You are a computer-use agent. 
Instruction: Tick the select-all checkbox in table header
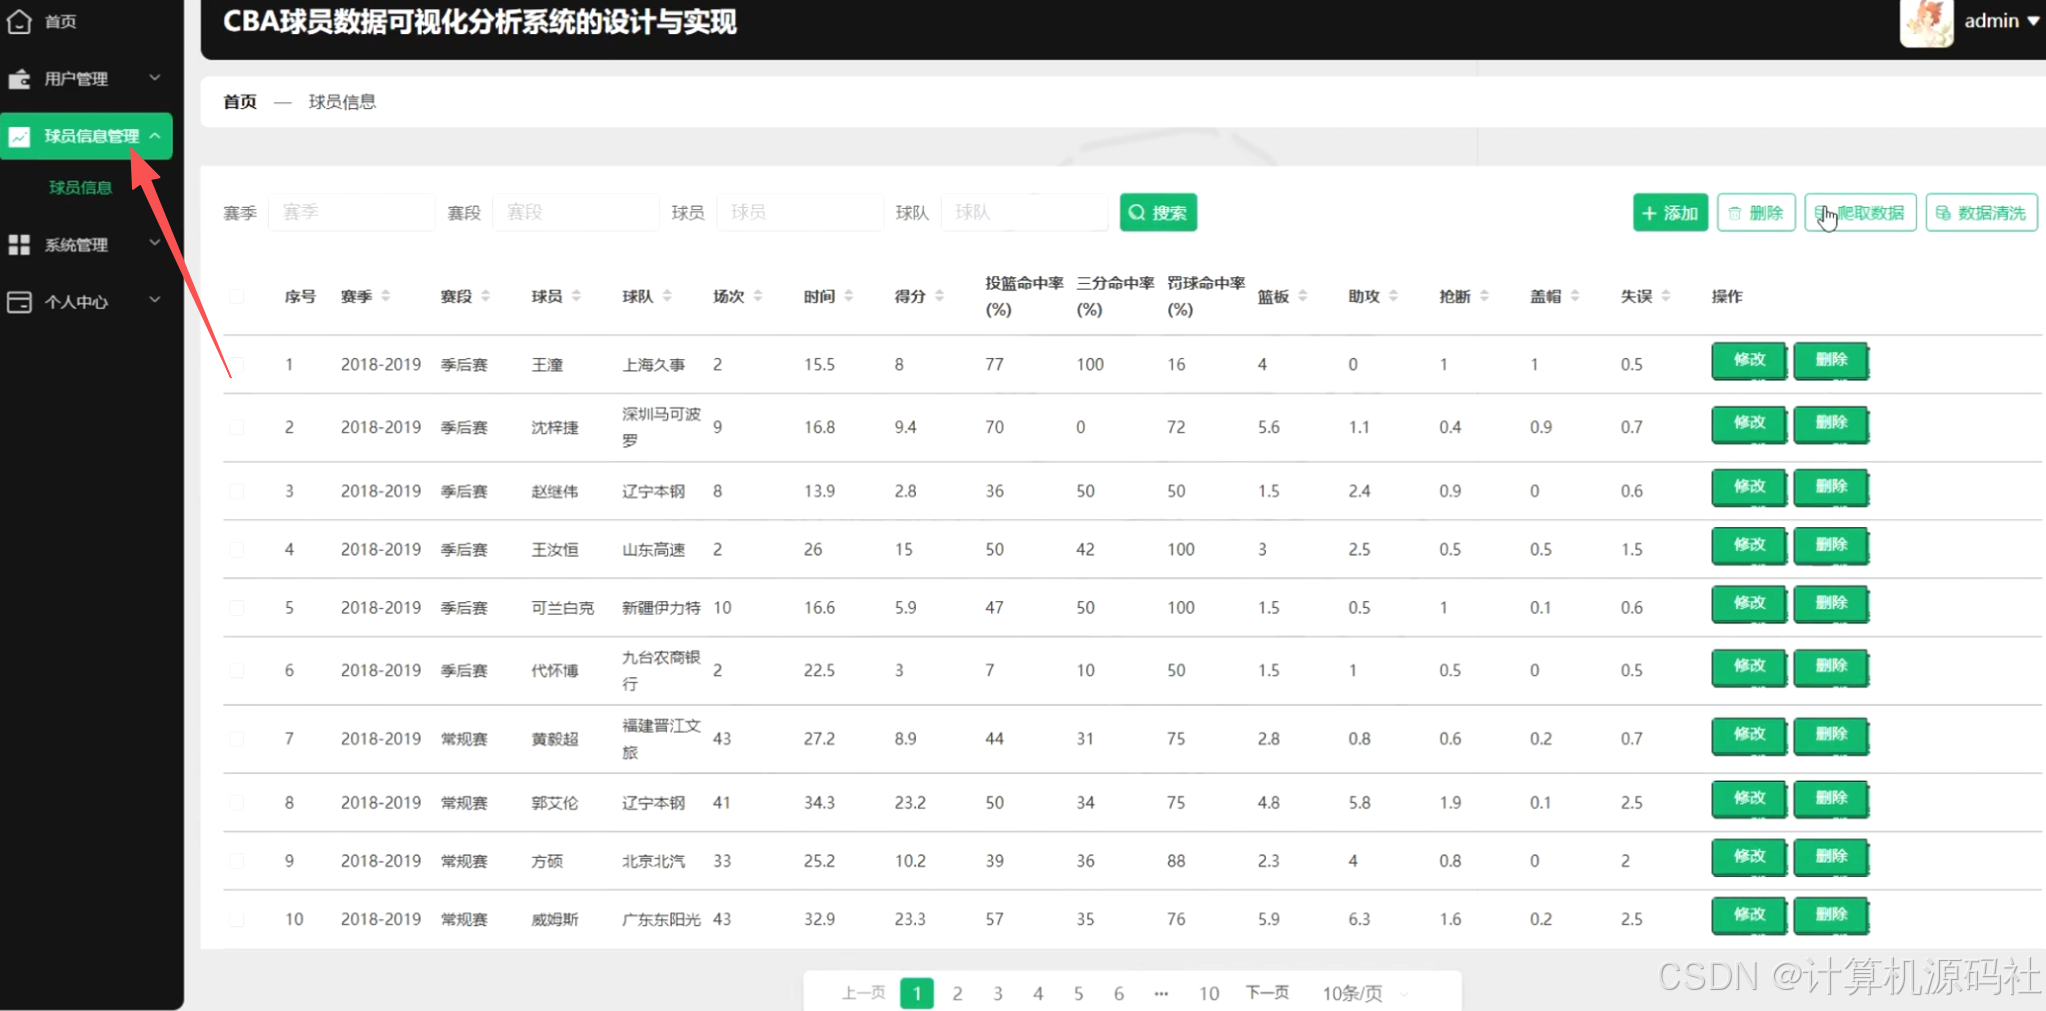(237, 296)
